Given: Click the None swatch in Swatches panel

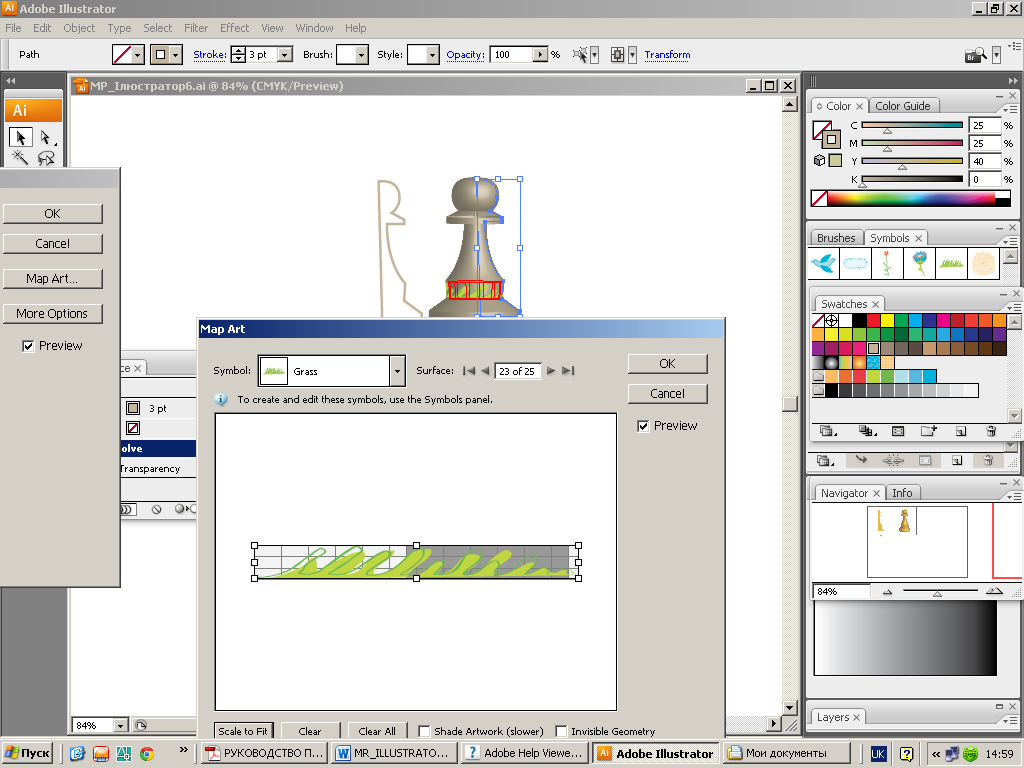Looking at the screenshot, I should pos(818,320).
